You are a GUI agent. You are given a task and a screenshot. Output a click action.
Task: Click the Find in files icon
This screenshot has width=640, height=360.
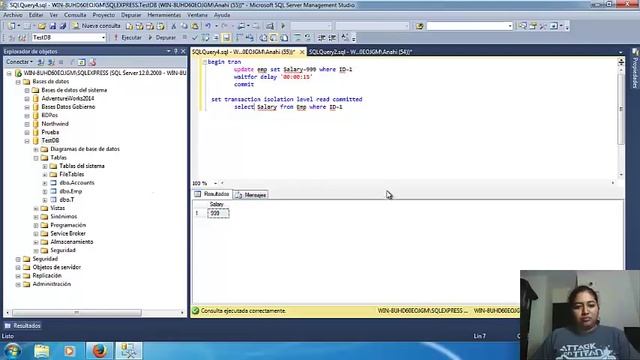[x=420, y=26]
